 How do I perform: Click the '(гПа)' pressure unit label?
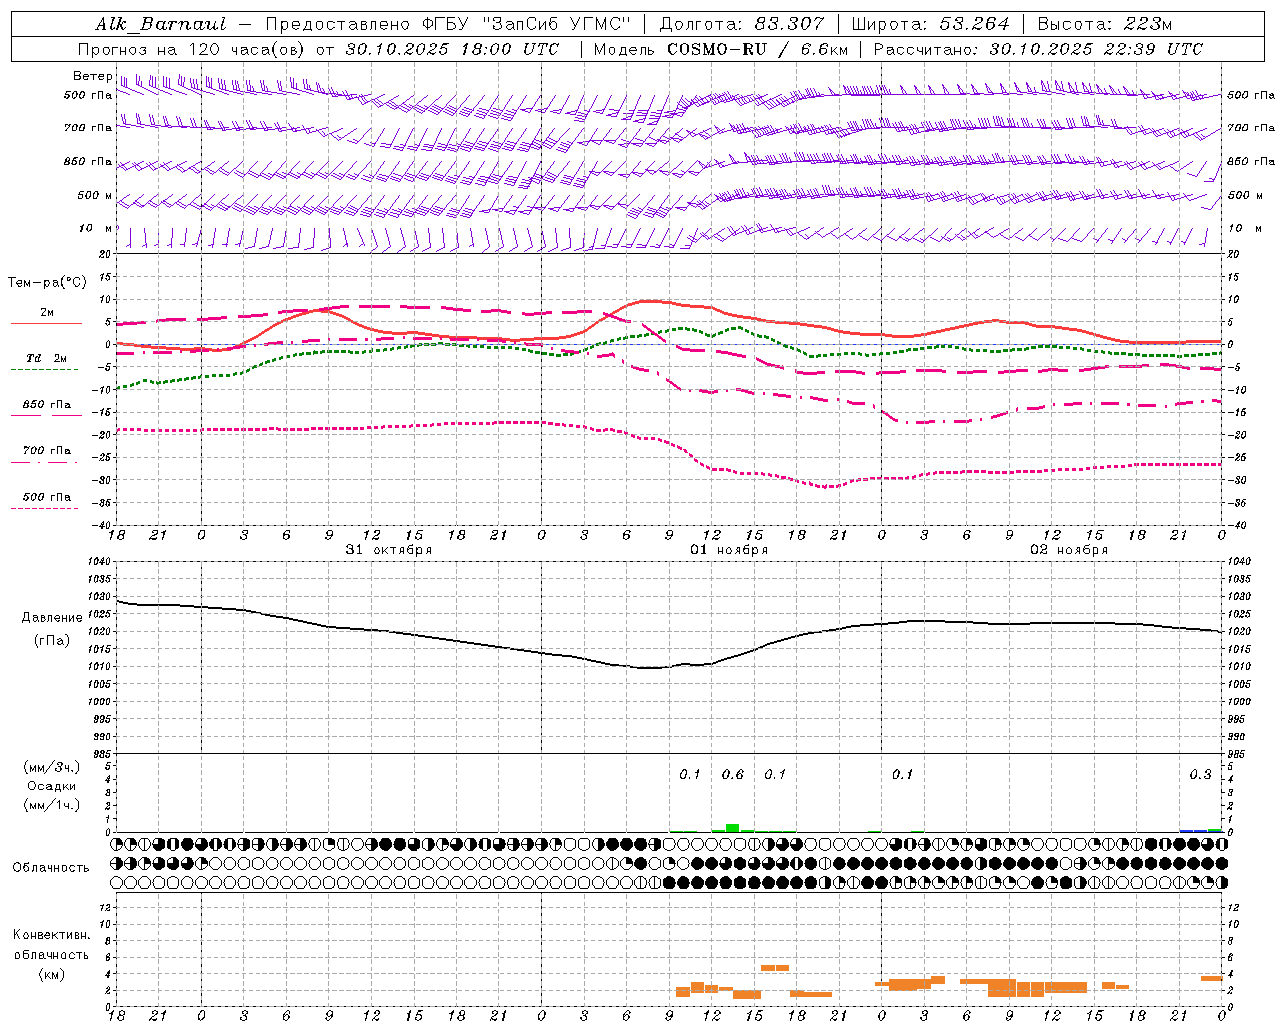click(x=52, y=640)
